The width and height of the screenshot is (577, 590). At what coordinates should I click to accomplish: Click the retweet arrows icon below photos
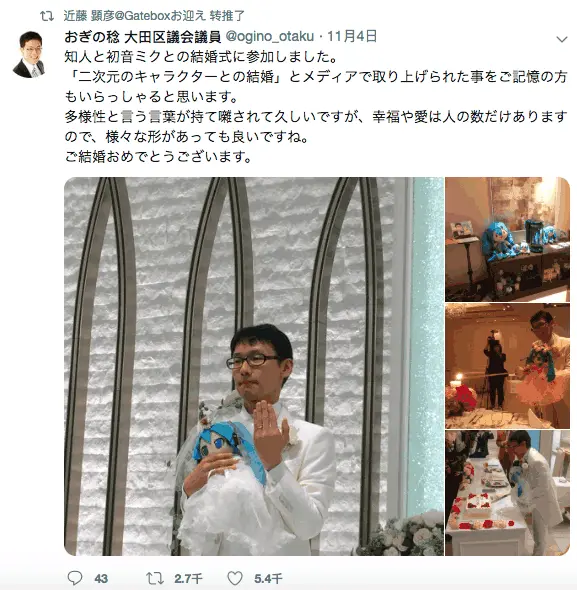point(155,578)
